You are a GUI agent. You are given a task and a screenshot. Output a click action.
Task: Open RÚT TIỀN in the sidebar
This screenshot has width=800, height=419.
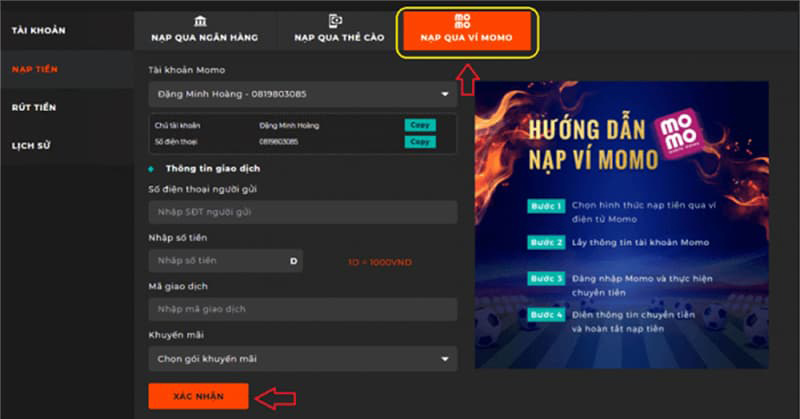pos(33,107)
